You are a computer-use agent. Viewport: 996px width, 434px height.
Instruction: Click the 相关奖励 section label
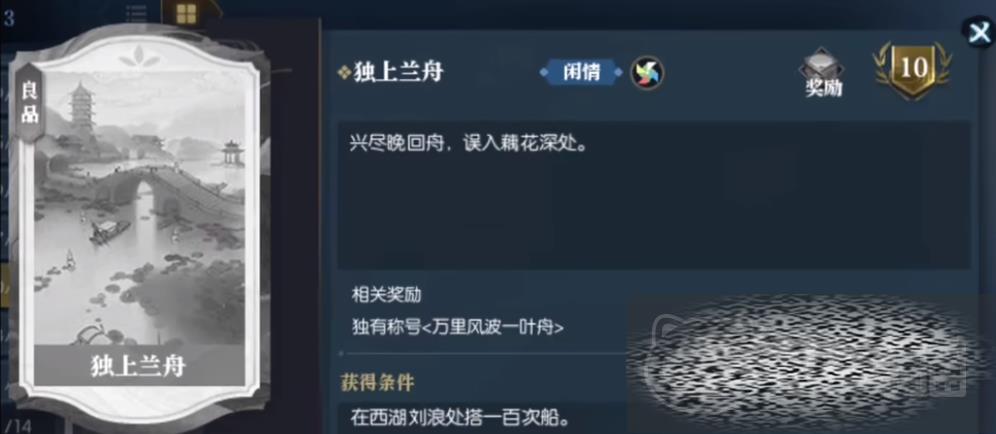click(x=386, y=295)
